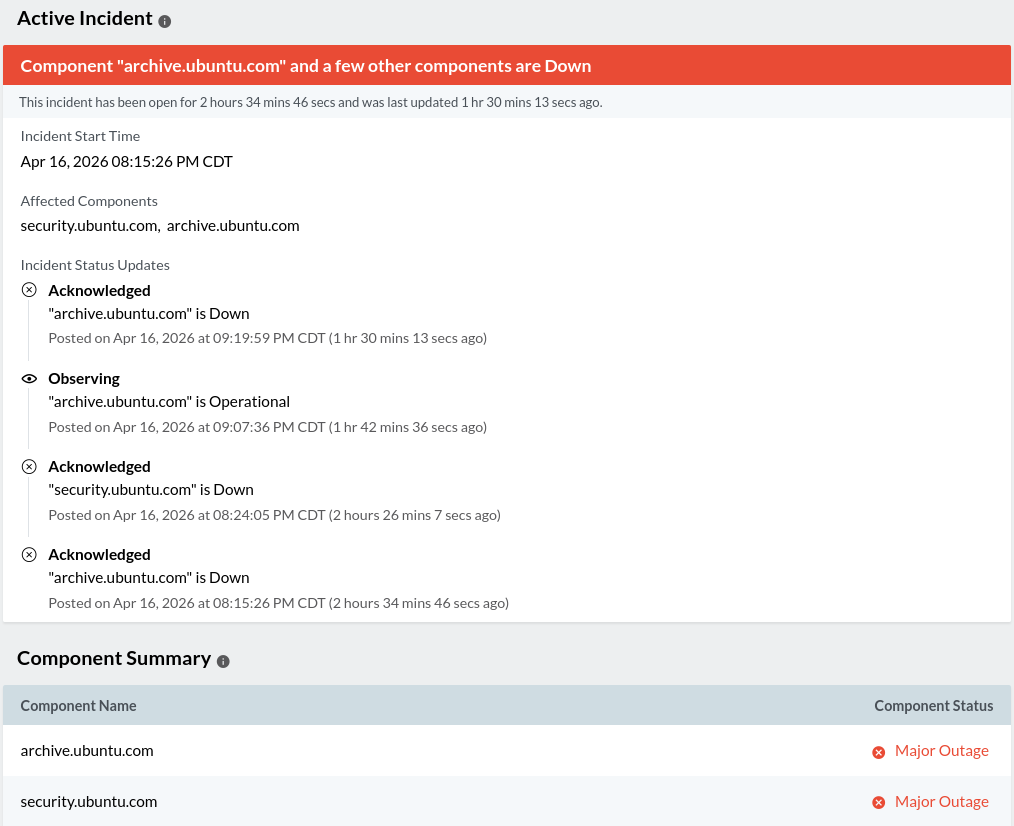The image size is (1014, 826).
Task: Click security.ubuntu.com in Affected Components
Action: click(x=89, y=226)
